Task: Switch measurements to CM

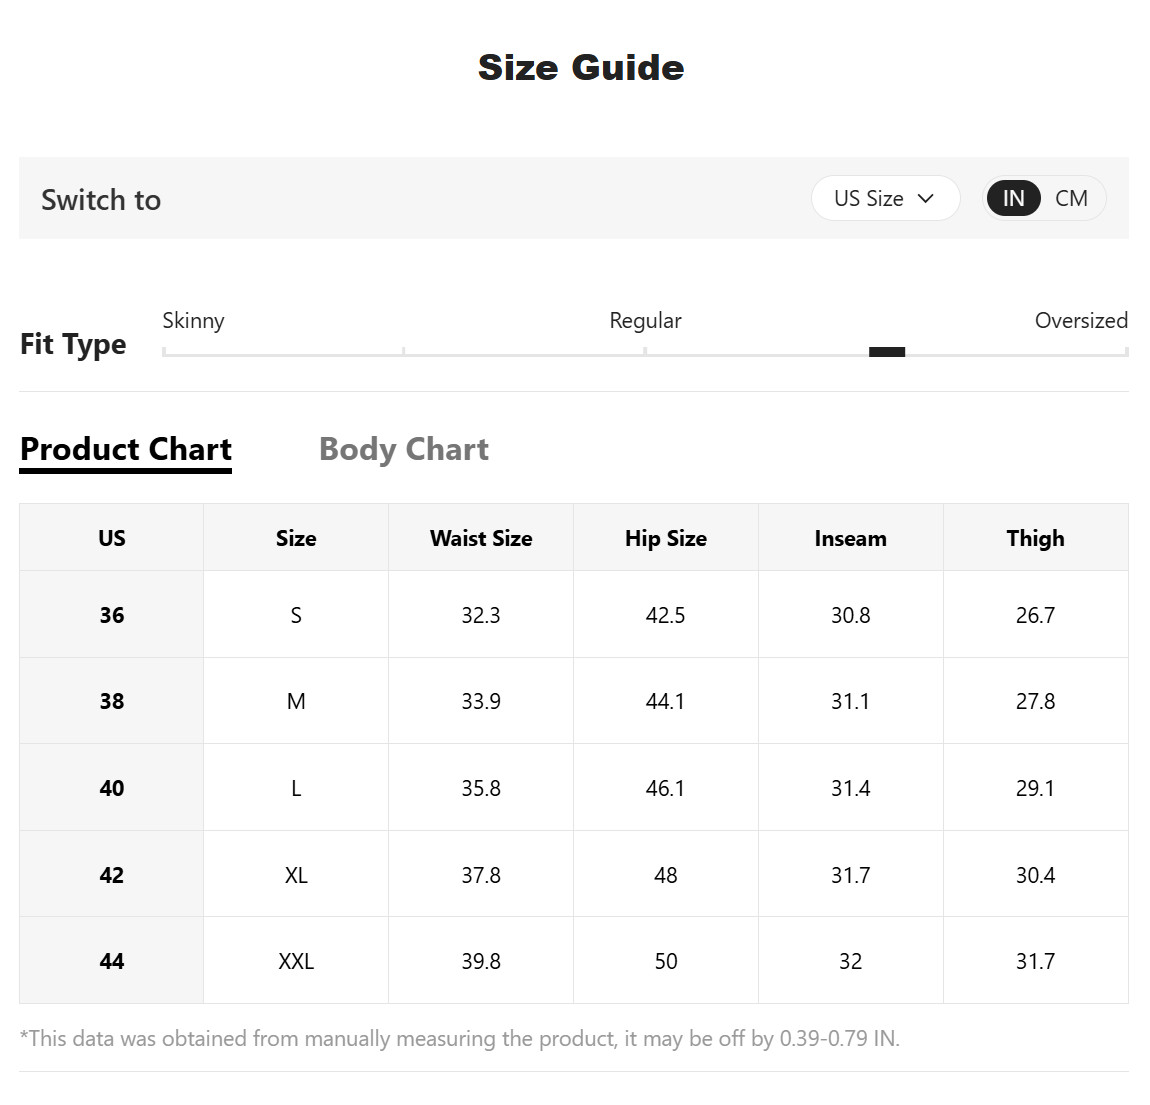Action: click(x=1071, y=198)
